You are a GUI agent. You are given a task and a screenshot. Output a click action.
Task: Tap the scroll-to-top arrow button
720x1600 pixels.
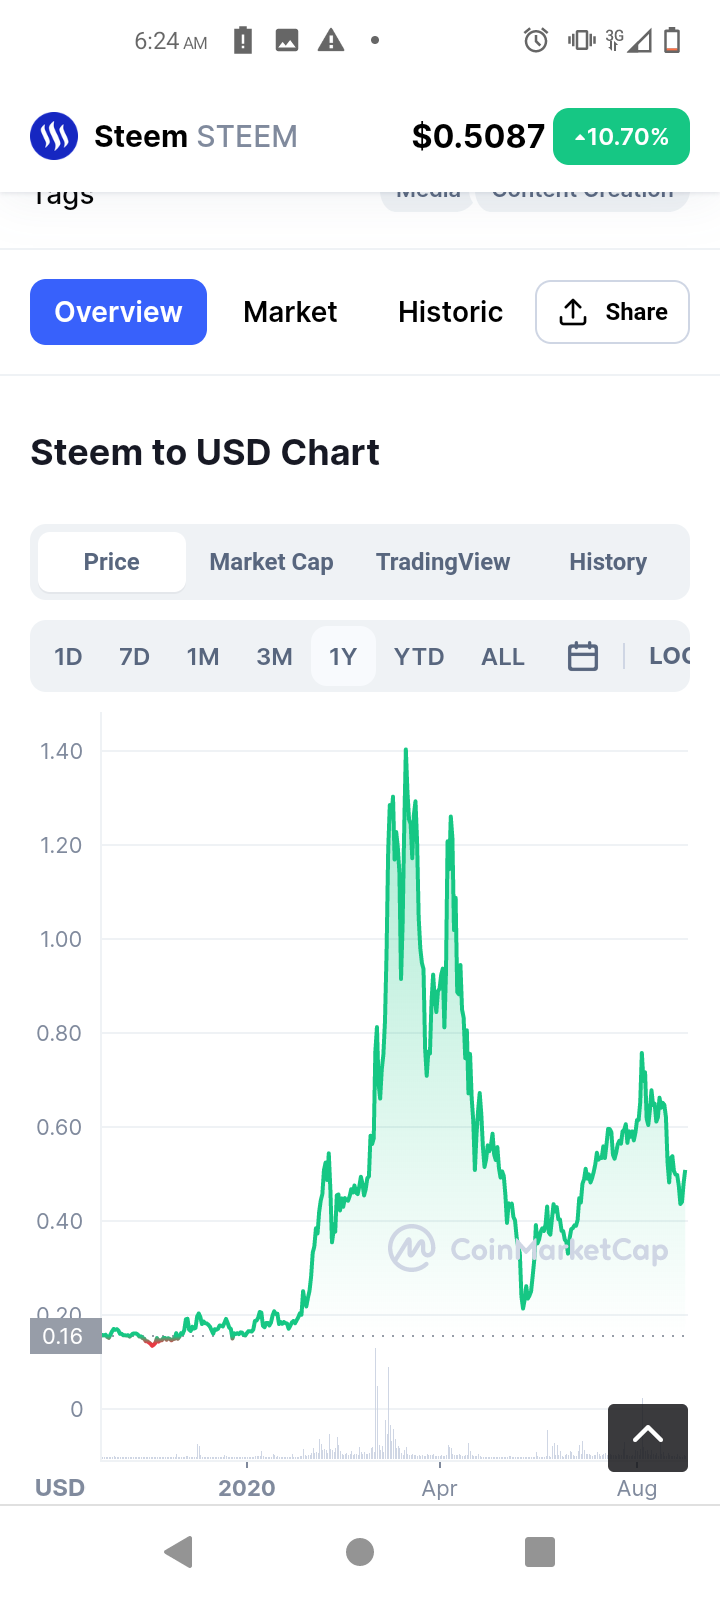[648, 1437]
